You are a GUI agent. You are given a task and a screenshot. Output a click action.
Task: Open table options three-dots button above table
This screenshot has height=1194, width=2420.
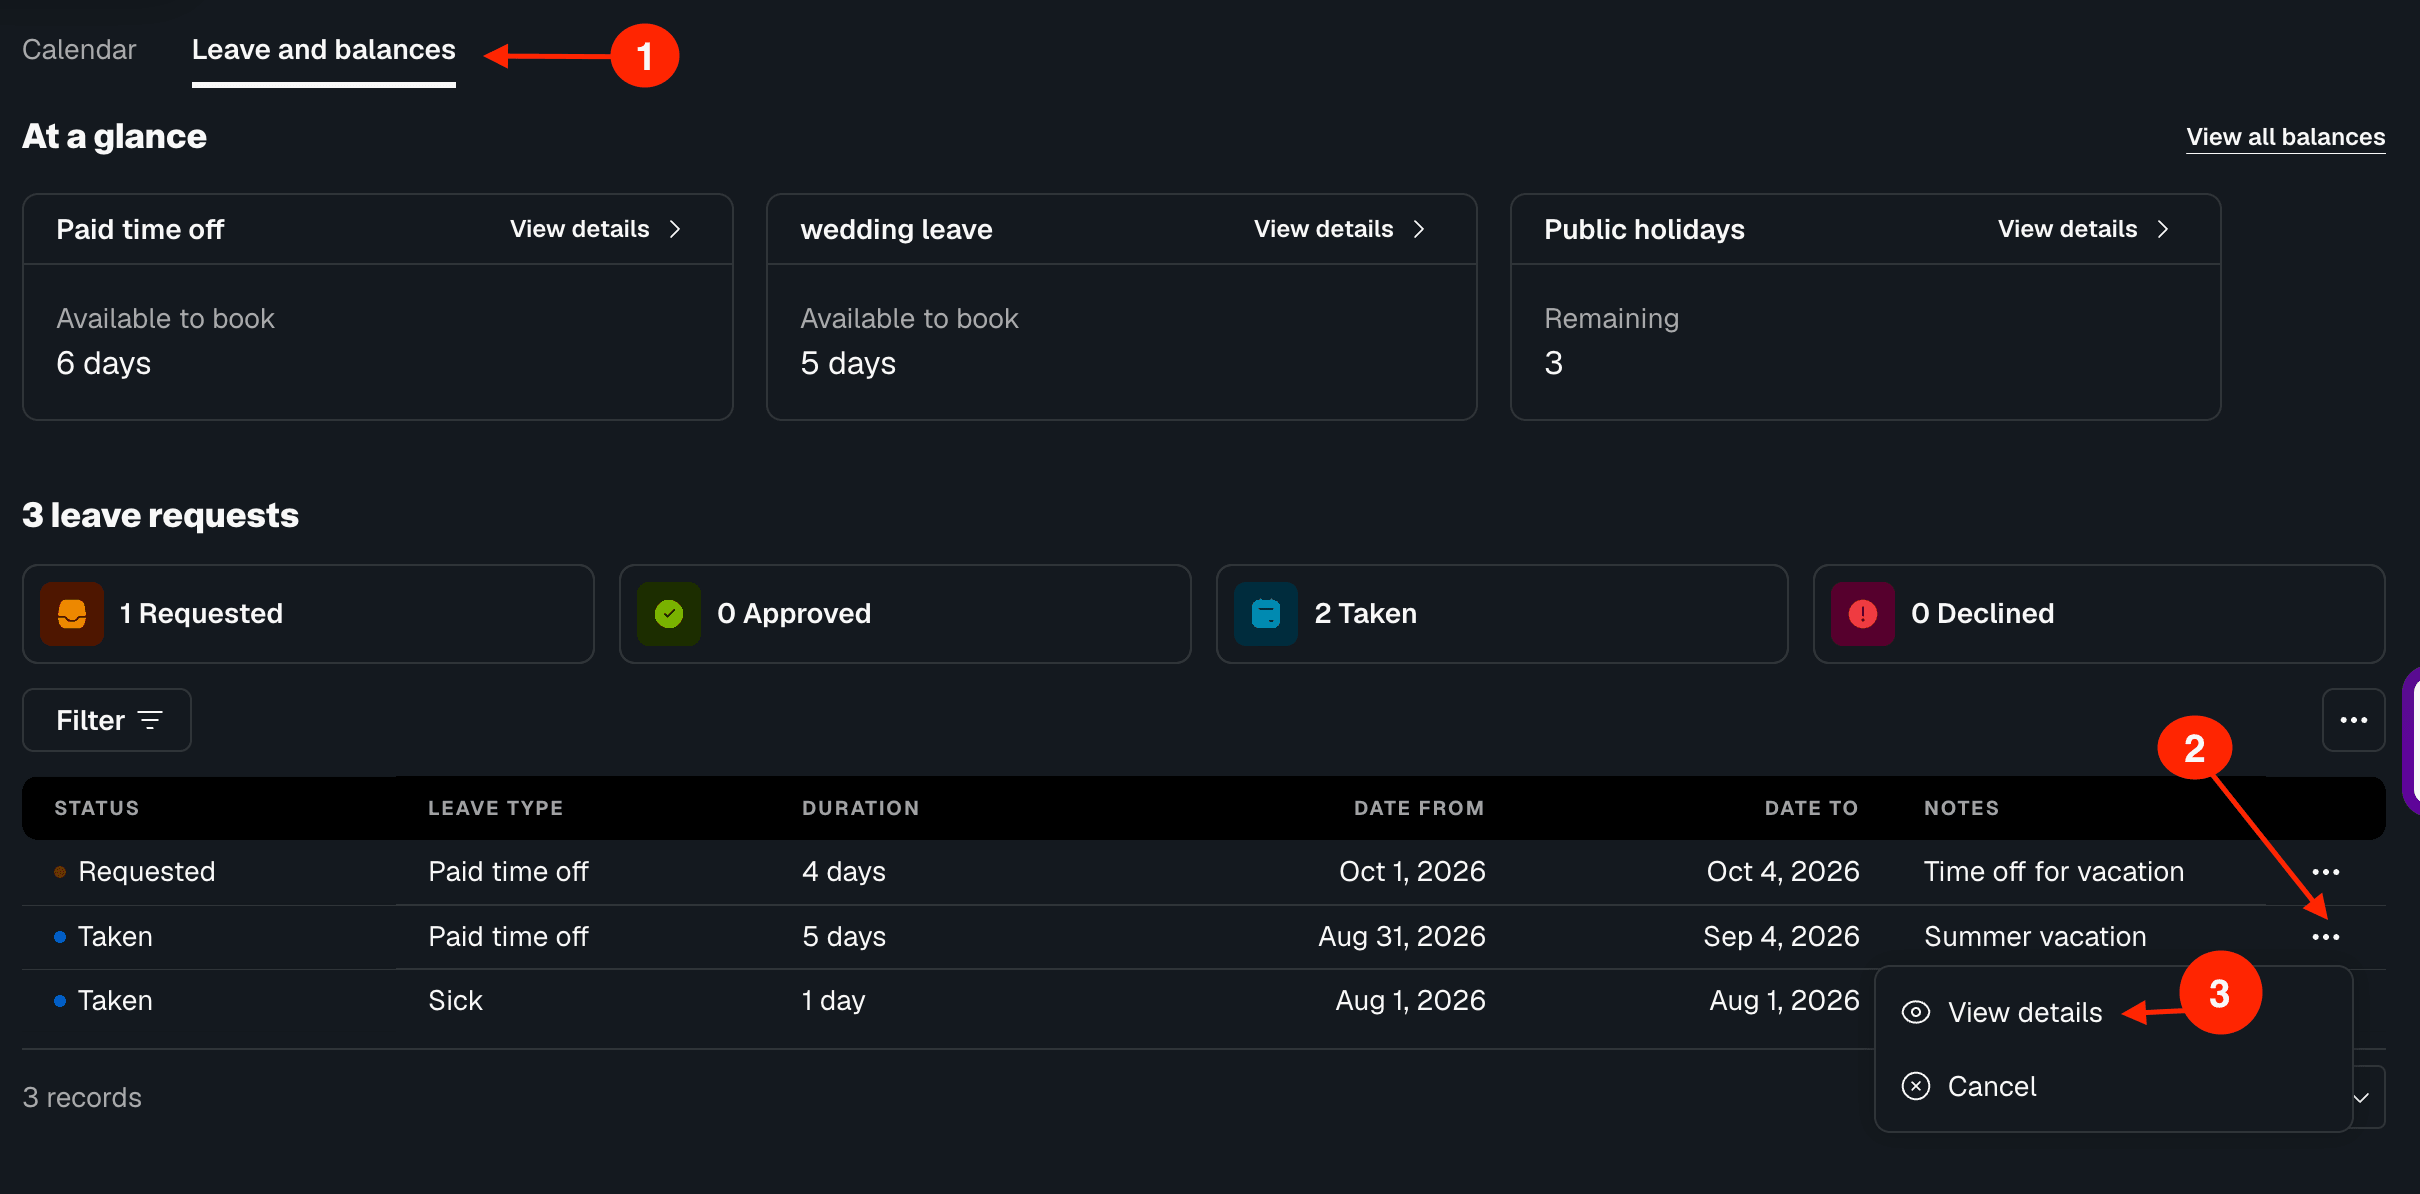(x=2354, y=720)
